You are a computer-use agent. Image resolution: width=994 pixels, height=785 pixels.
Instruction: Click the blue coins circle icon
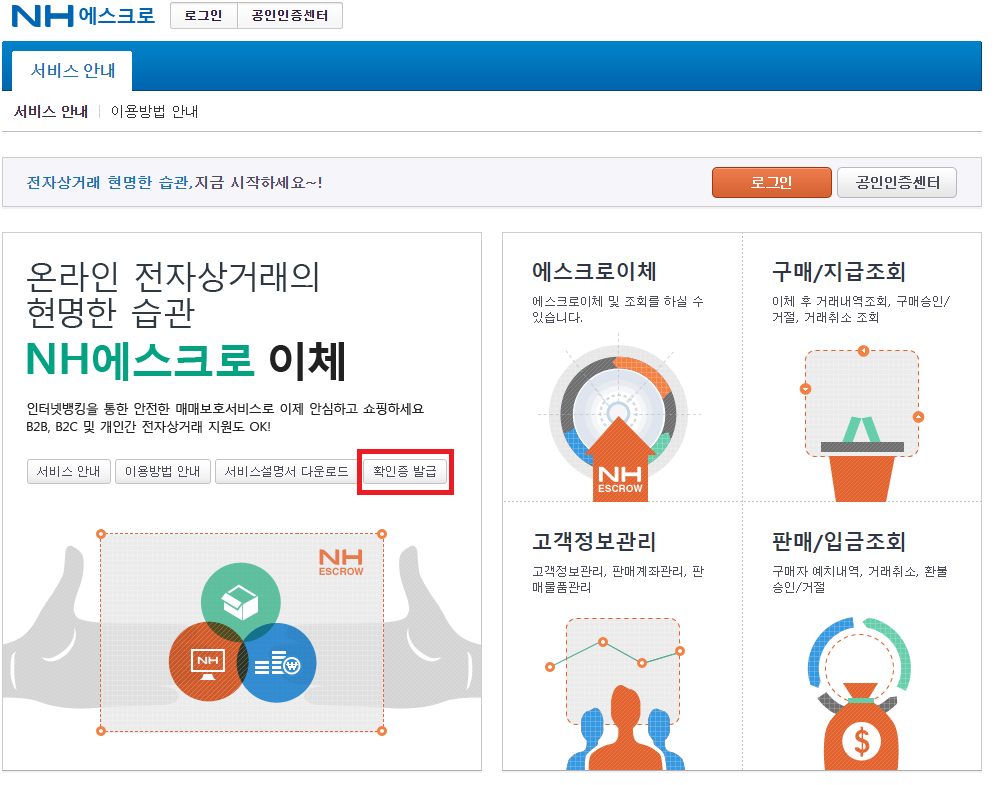(x=277, y=663)
